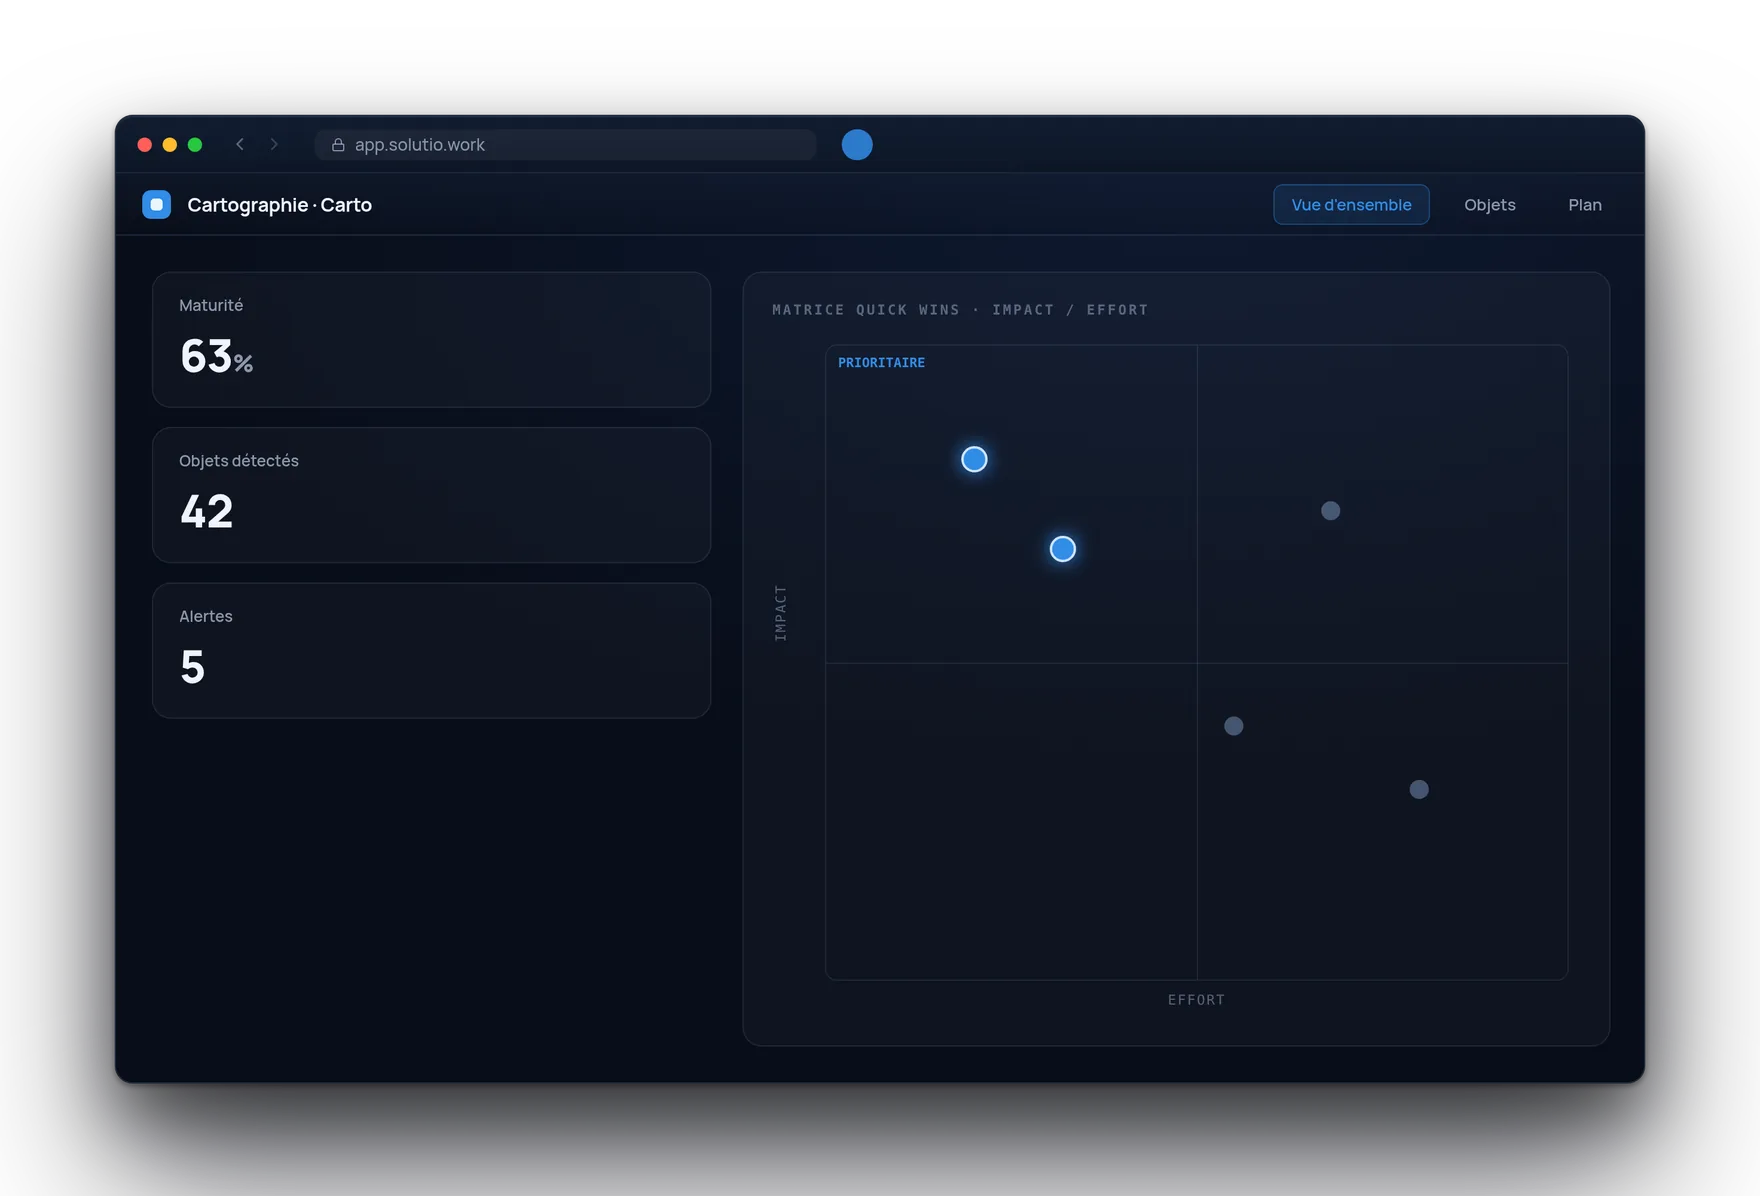This screenshot has height=1196, width=1760.
Task: Click the blue profile circle beside address bar
Action: pos(857,145)
